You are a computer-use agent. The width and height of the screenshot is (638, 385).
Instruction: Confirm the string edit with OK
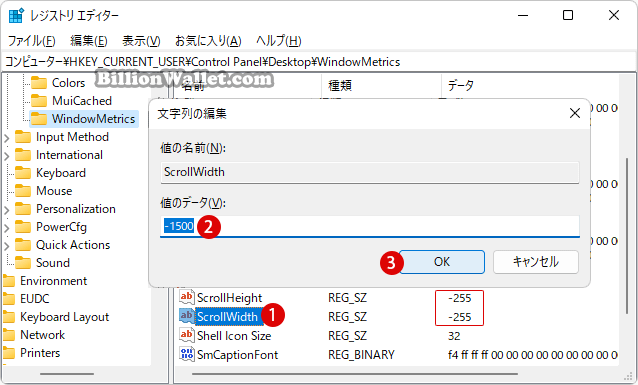[x=442, y=262]
